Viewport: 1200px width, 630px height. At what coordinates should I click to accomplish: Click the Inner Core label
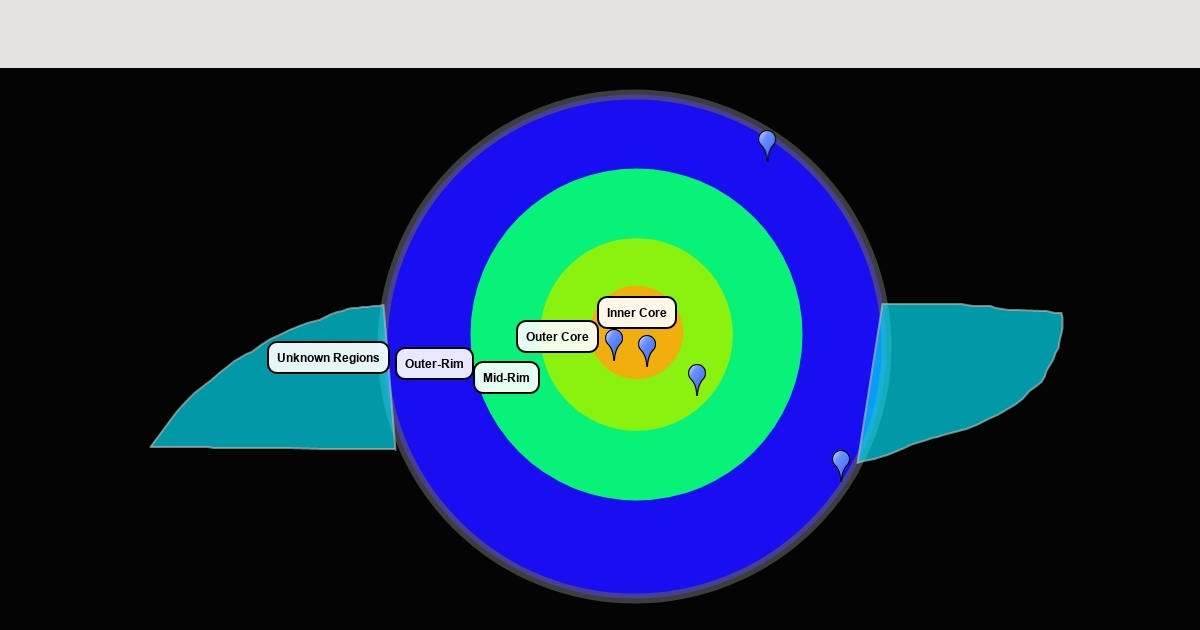[x=637, y=313]
